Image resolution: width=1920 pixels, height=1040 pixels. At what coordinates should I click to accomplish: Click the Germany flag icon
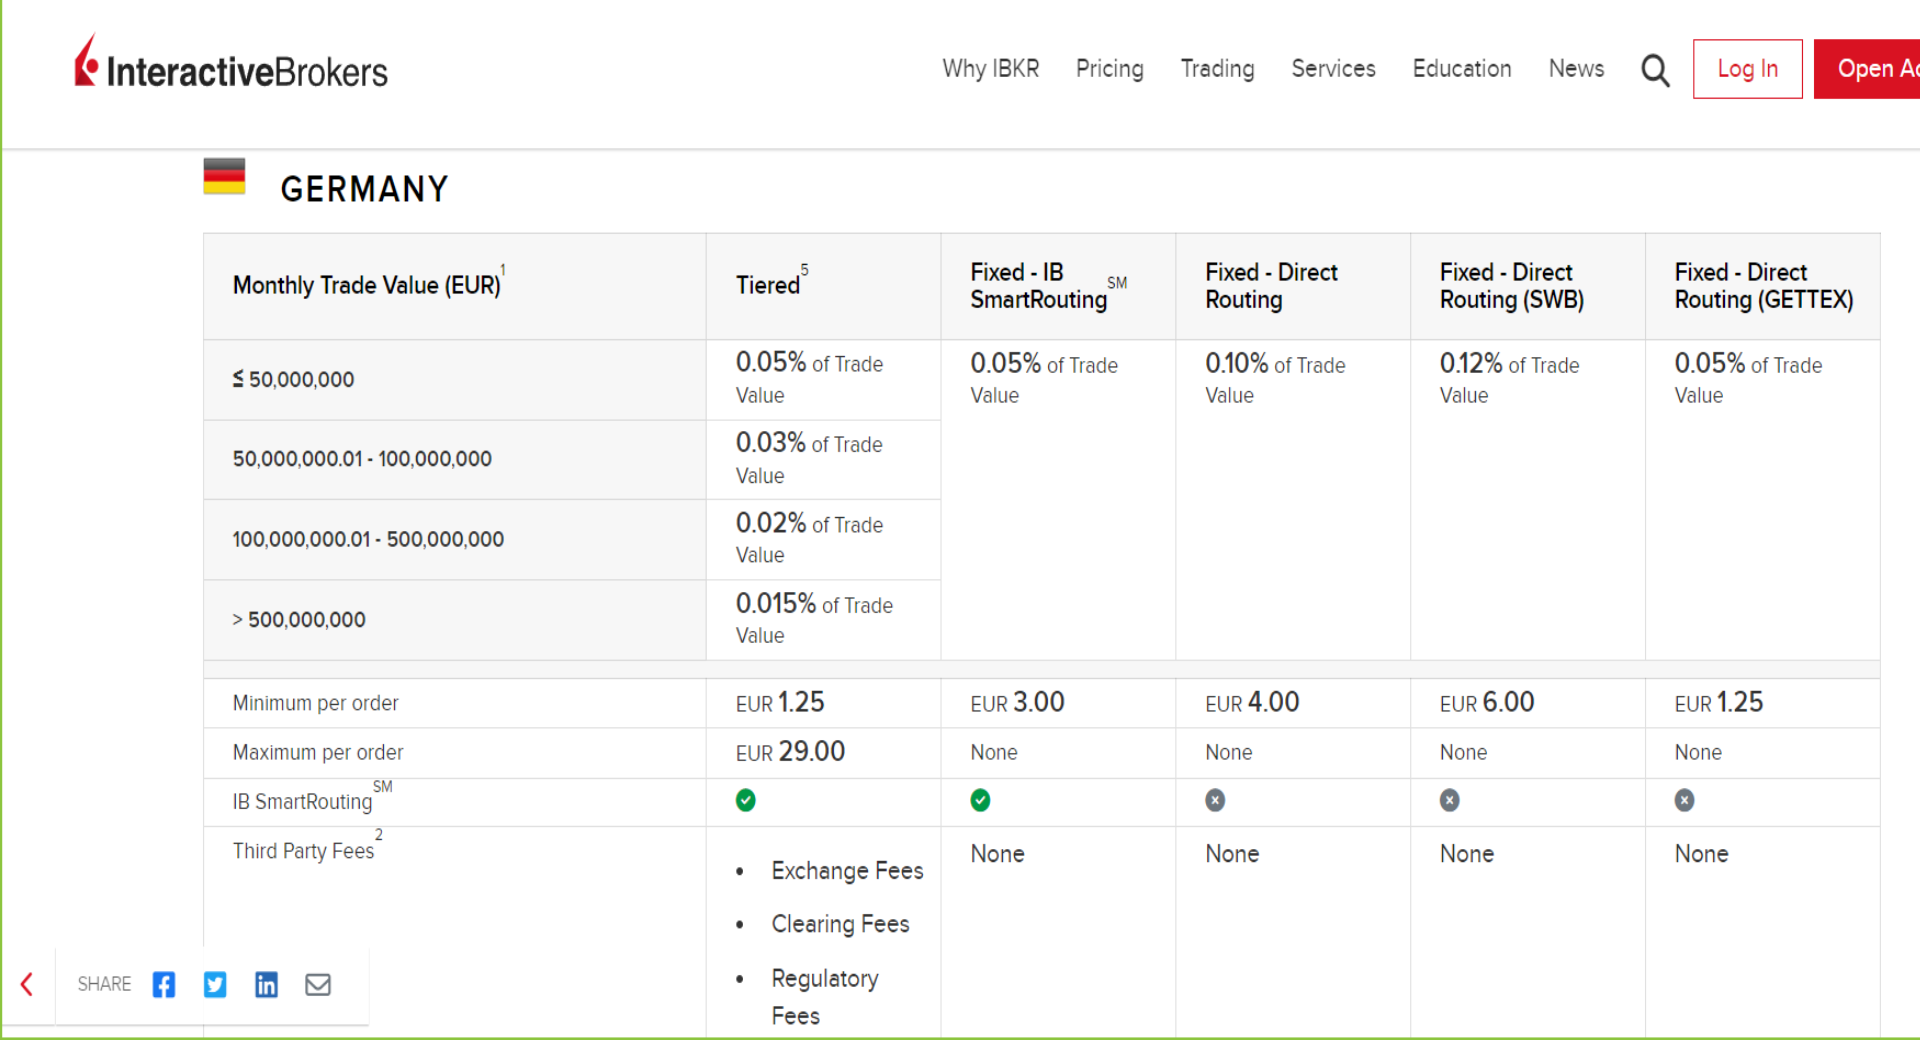click(x=224, y=177)
